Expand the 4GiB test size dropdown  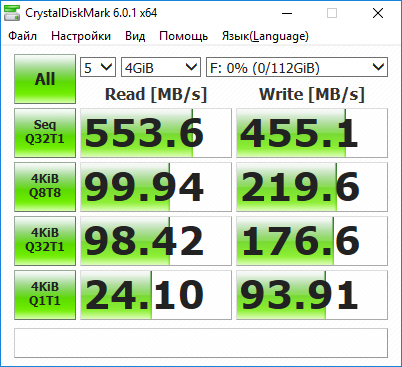click(161, 67)
